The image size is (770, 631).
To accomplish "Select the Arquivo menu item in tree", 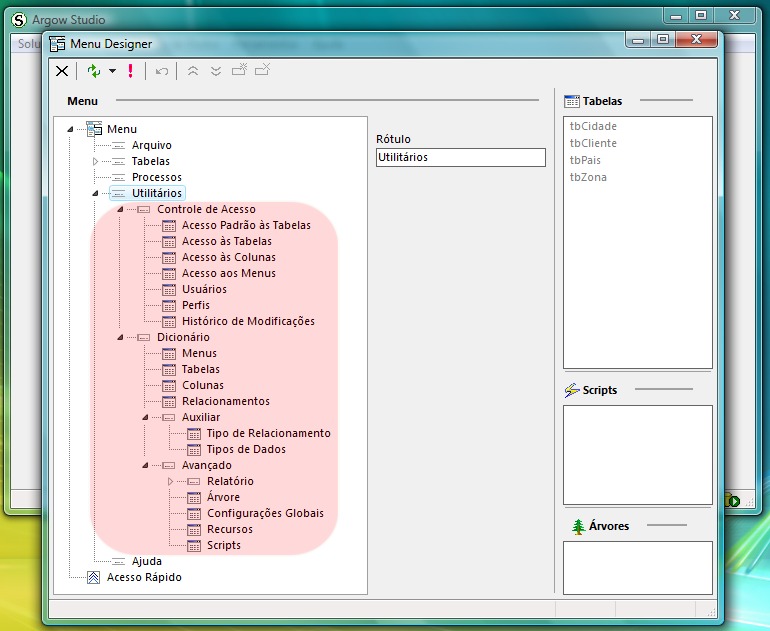I will [x=152, y=145].
